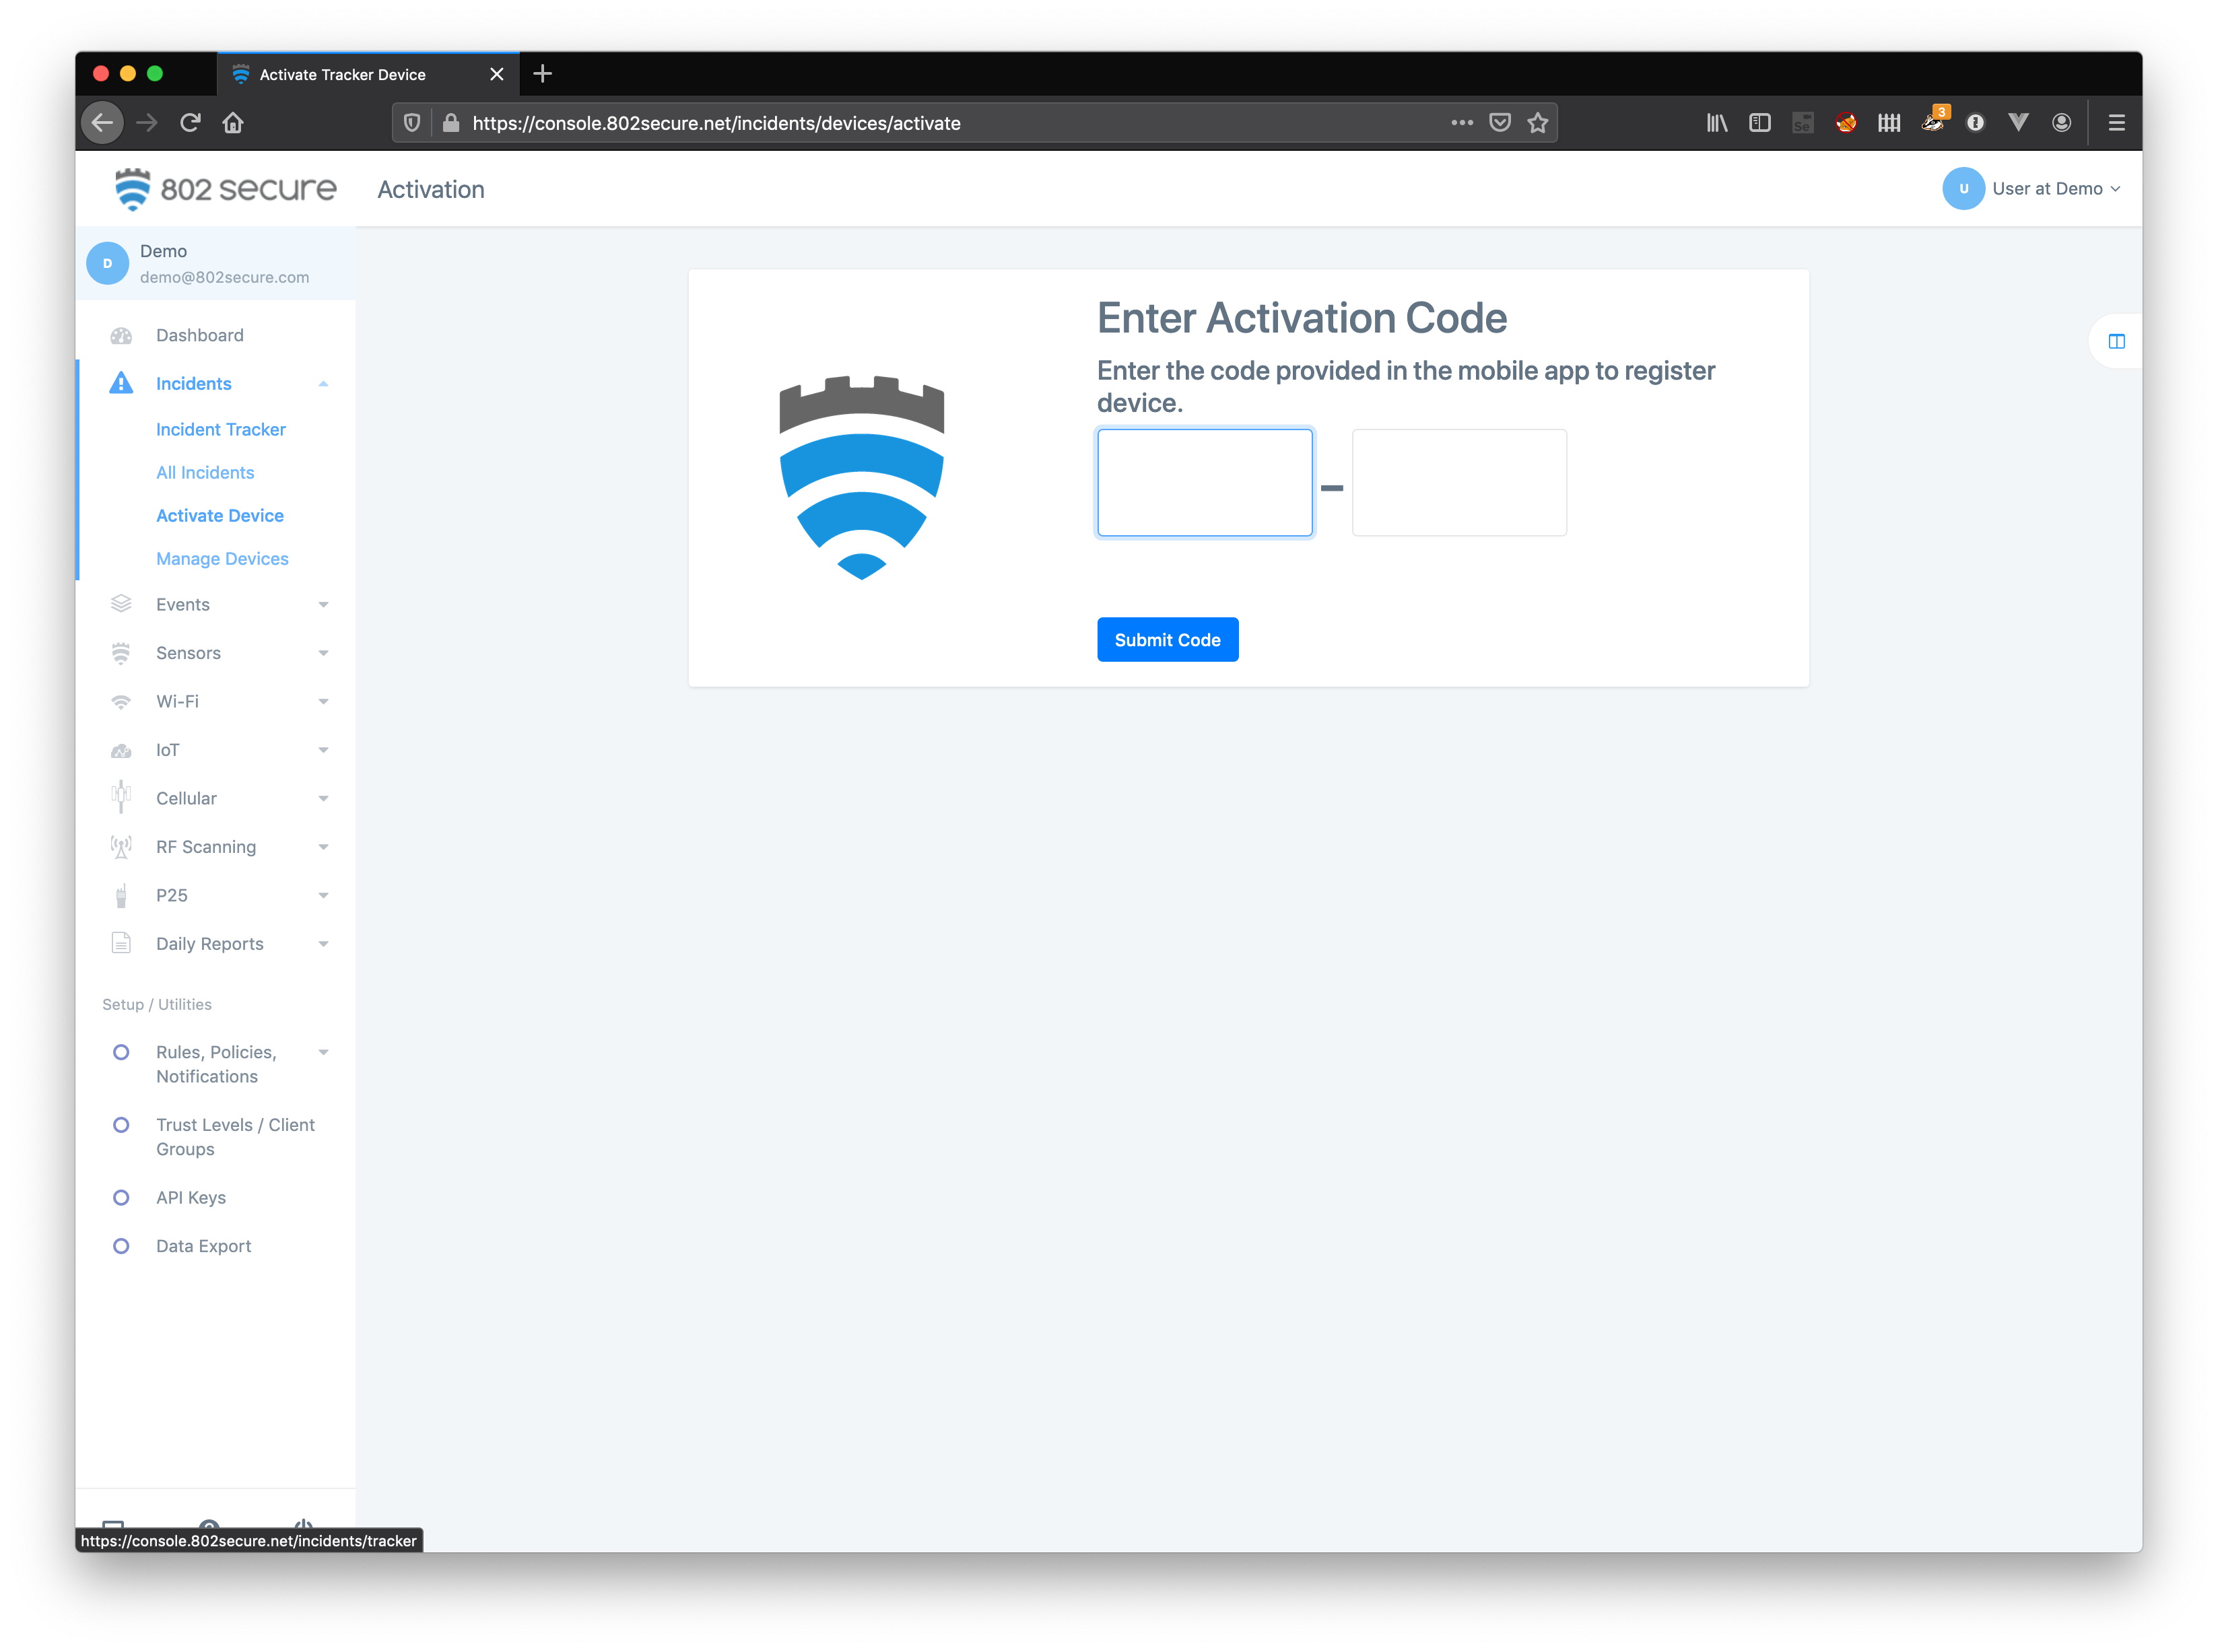Open the API Keys link
Viewport: 2218px width, 1652px height.
tap(191, 1198)
